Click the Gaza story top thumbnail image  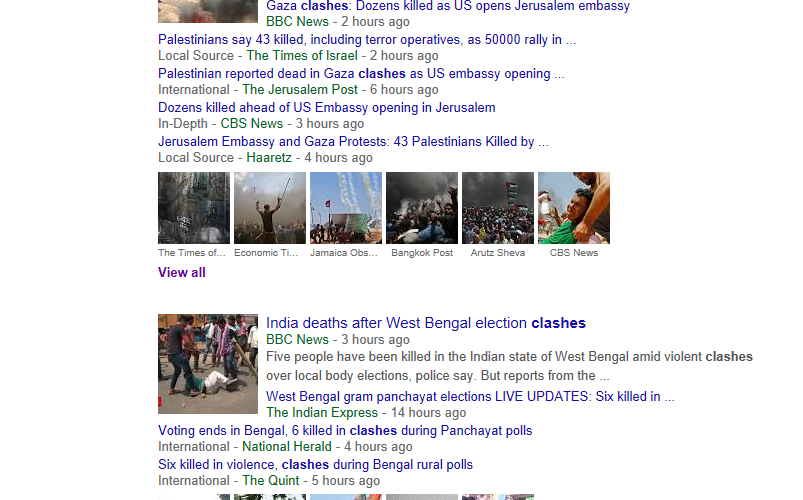(x=208, y=11)
